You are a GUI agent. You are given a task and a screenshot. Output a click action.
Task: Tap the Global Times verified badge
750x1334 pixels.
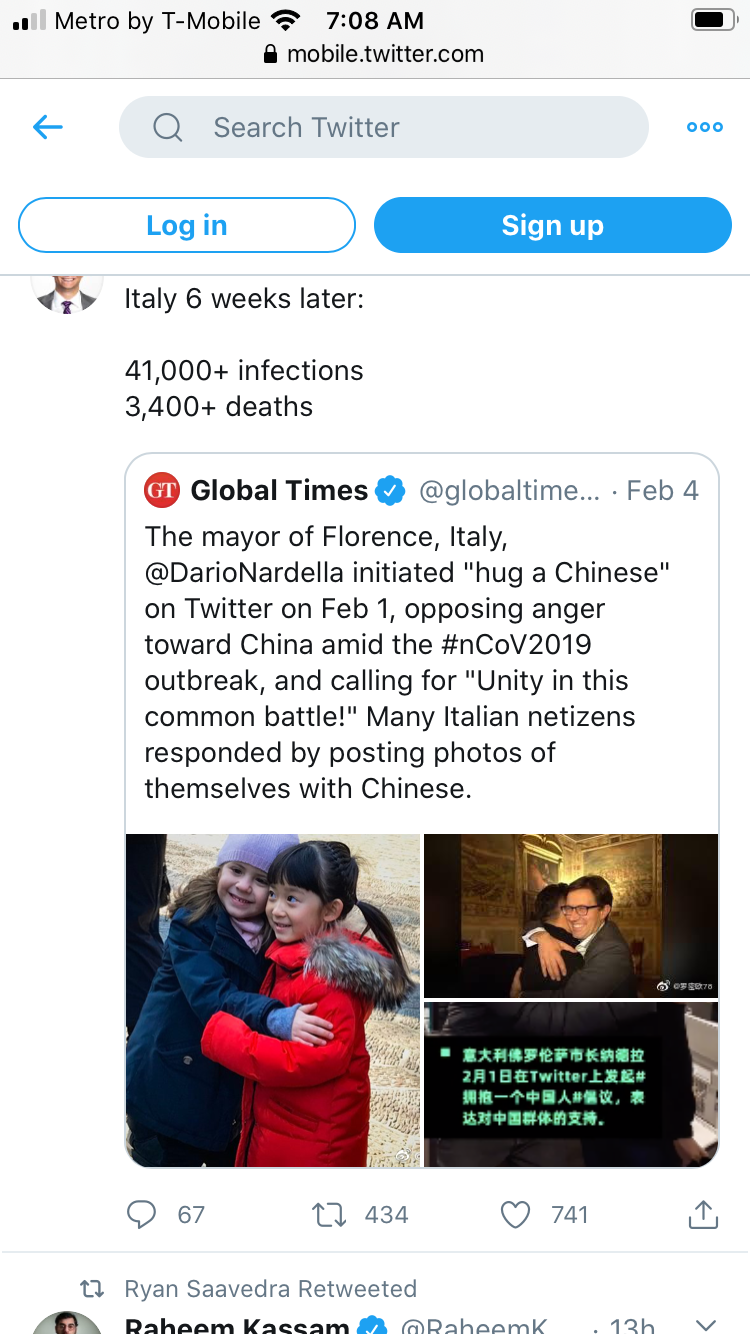[x=390, y=491]
